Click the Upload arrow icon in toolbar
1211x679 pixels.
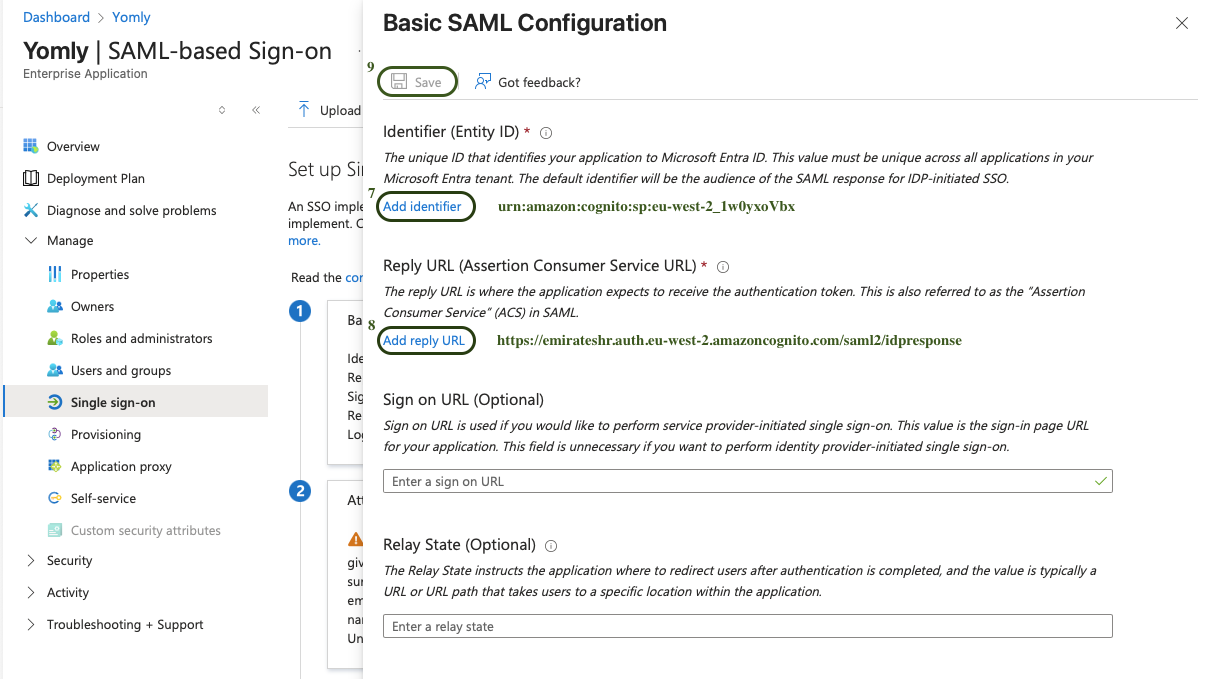click(305, 110)
